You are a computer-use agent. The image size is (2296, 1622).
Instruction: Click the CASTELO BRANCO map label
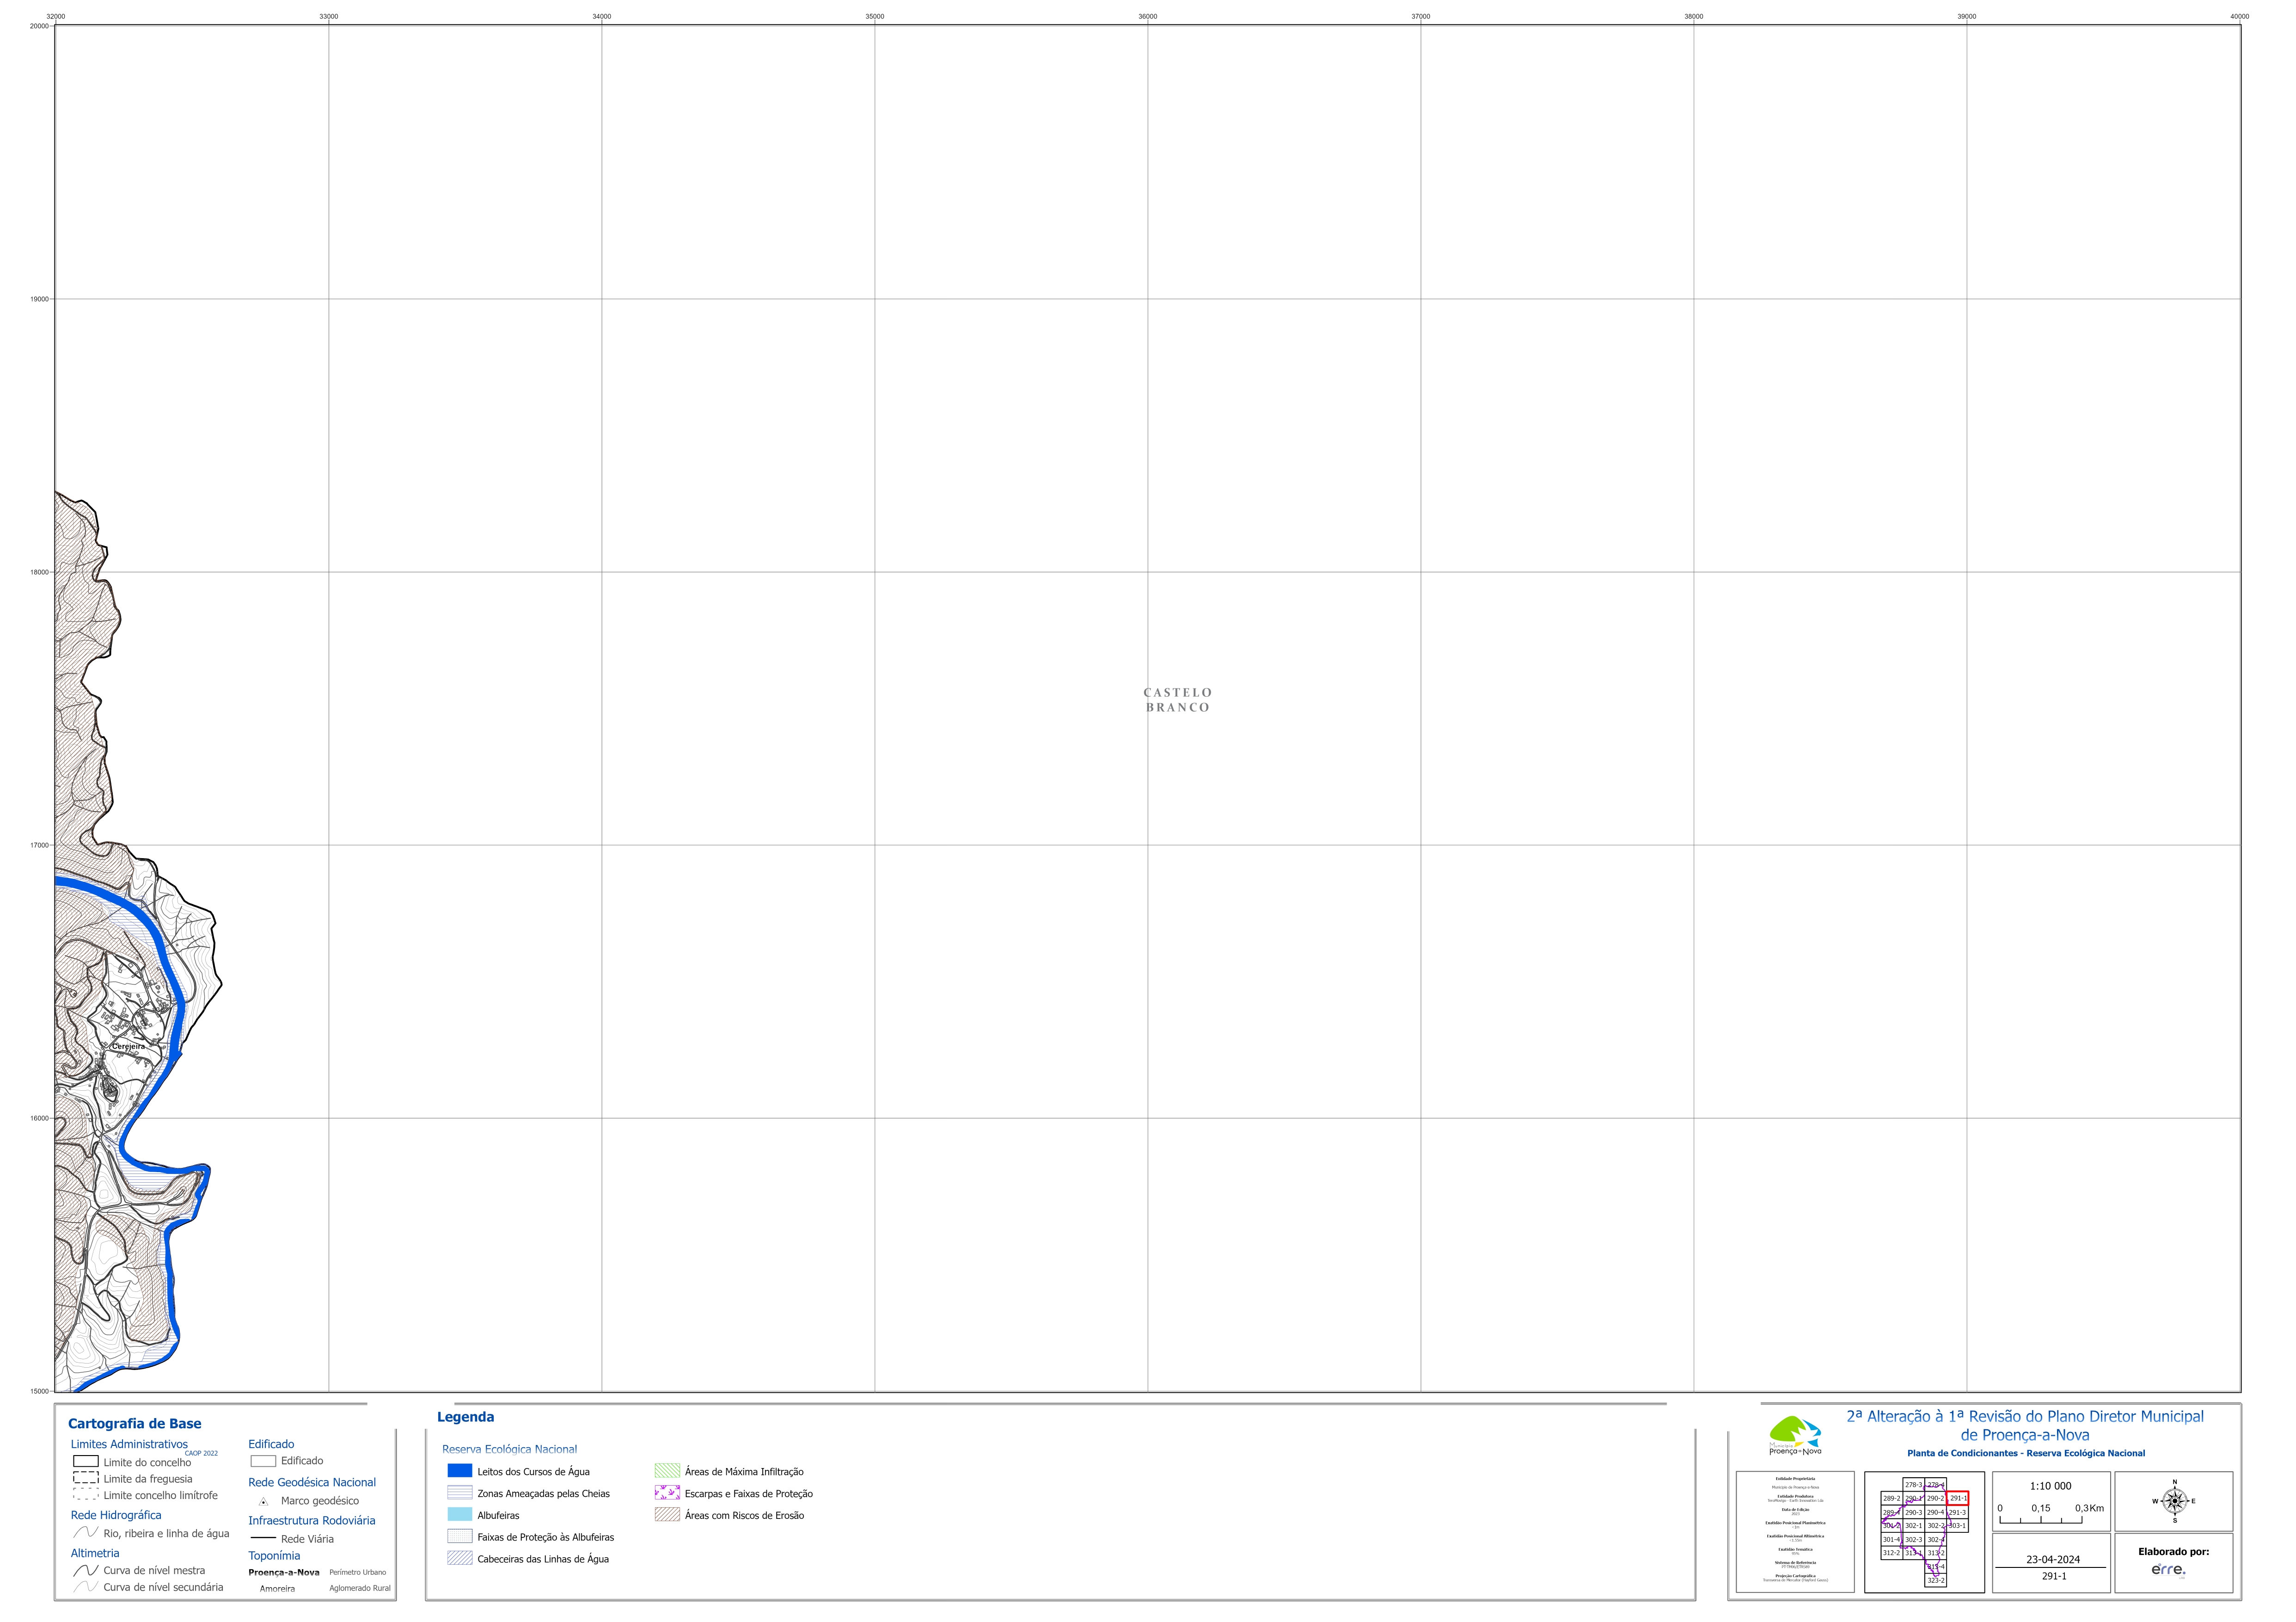click(1177, 700)
